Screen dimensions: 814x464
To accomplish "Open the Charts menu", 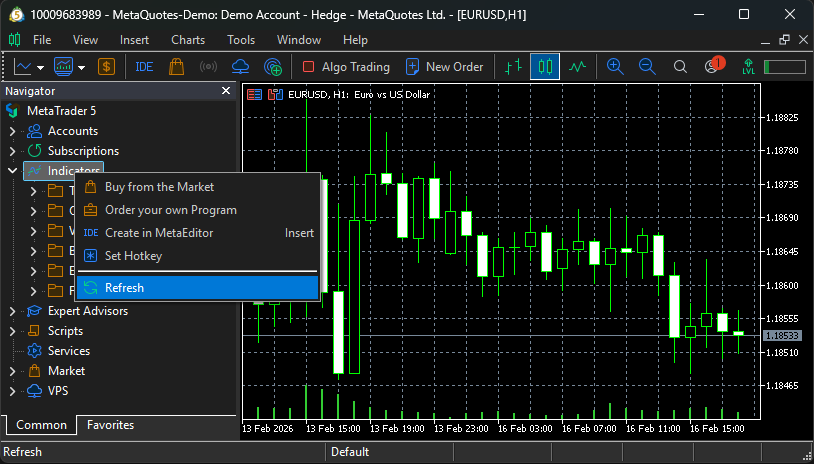I will coord(188,40).
